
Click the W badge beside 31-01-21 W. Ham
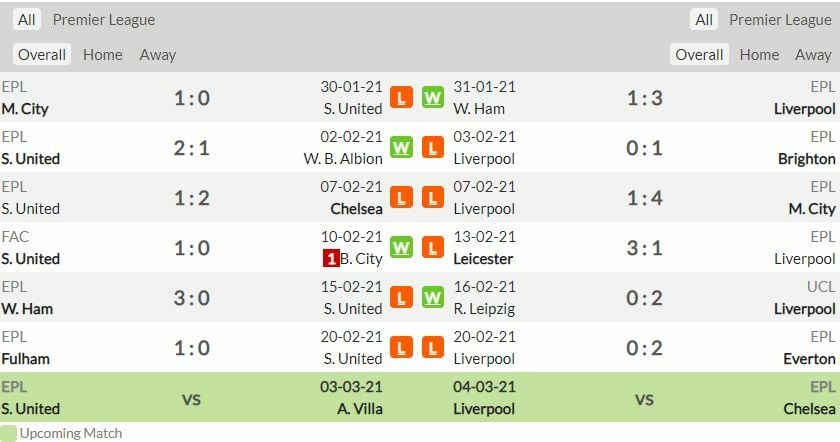tap(433, 98)
